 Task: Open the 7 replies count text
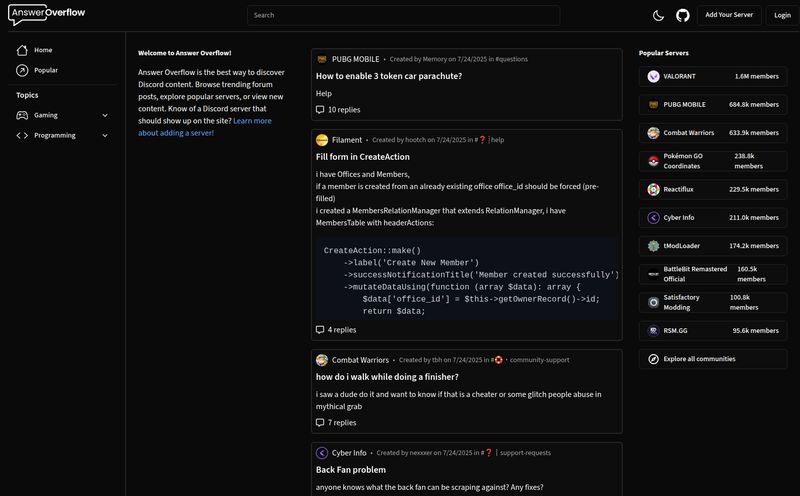342,423
